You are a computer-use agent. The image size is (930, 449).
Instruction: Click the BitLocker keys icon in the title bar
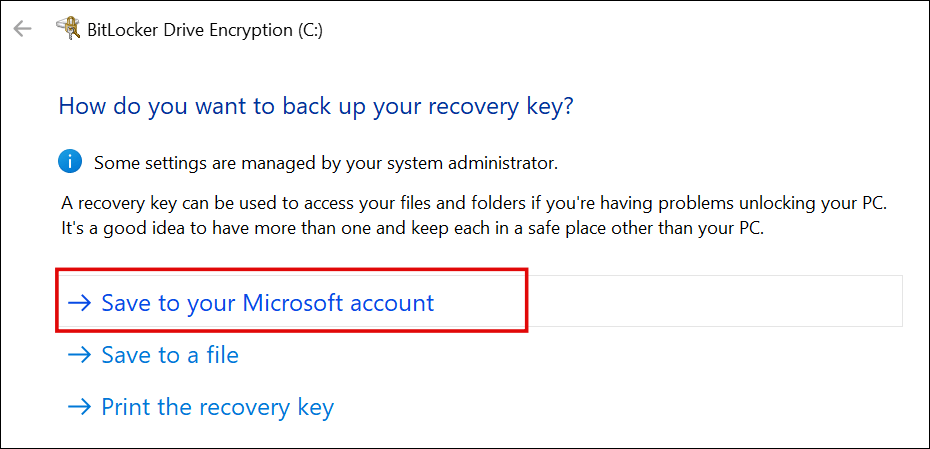(x=68, y=28)
